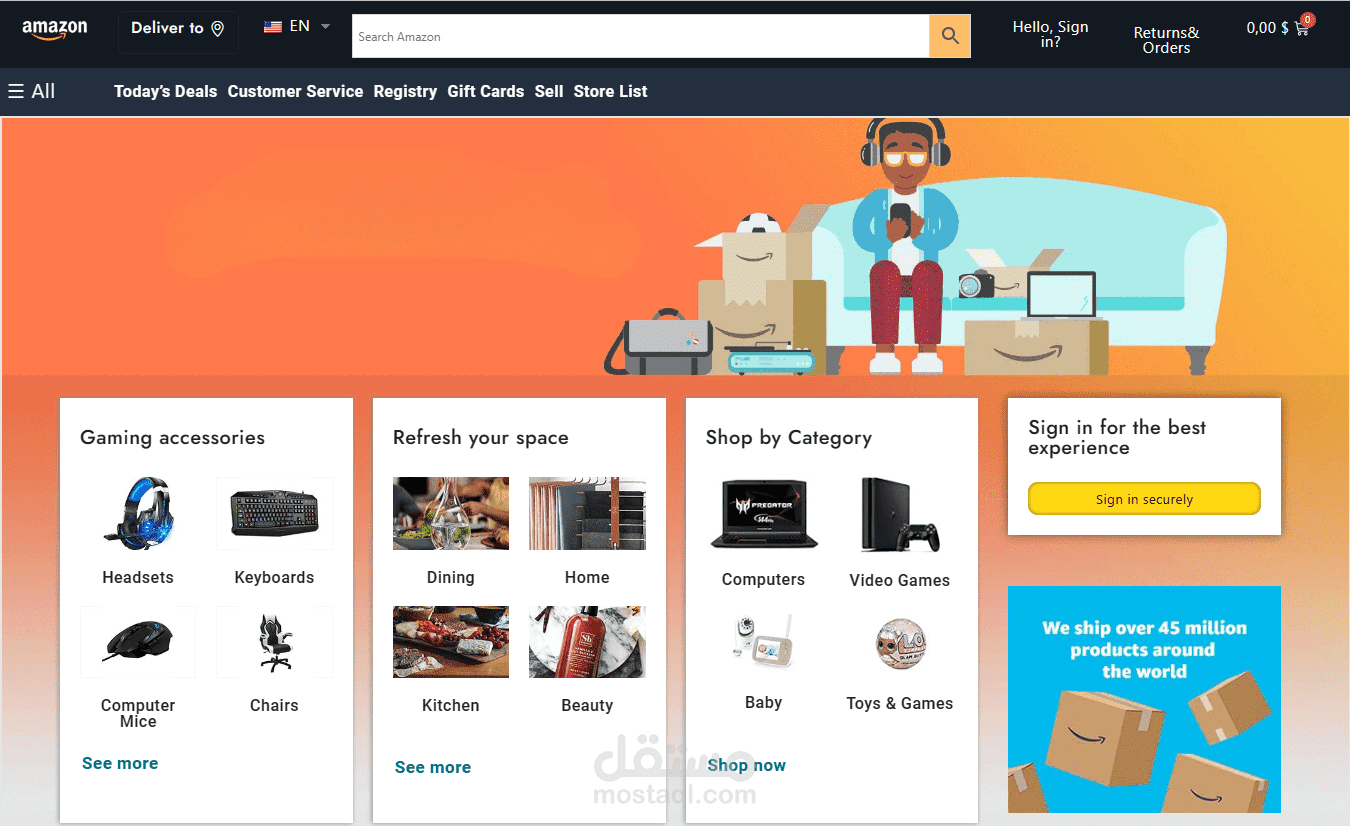This screenshot has height=826, width=1350.
Task: Click Shop now link
Action: (x=746, y=765)
